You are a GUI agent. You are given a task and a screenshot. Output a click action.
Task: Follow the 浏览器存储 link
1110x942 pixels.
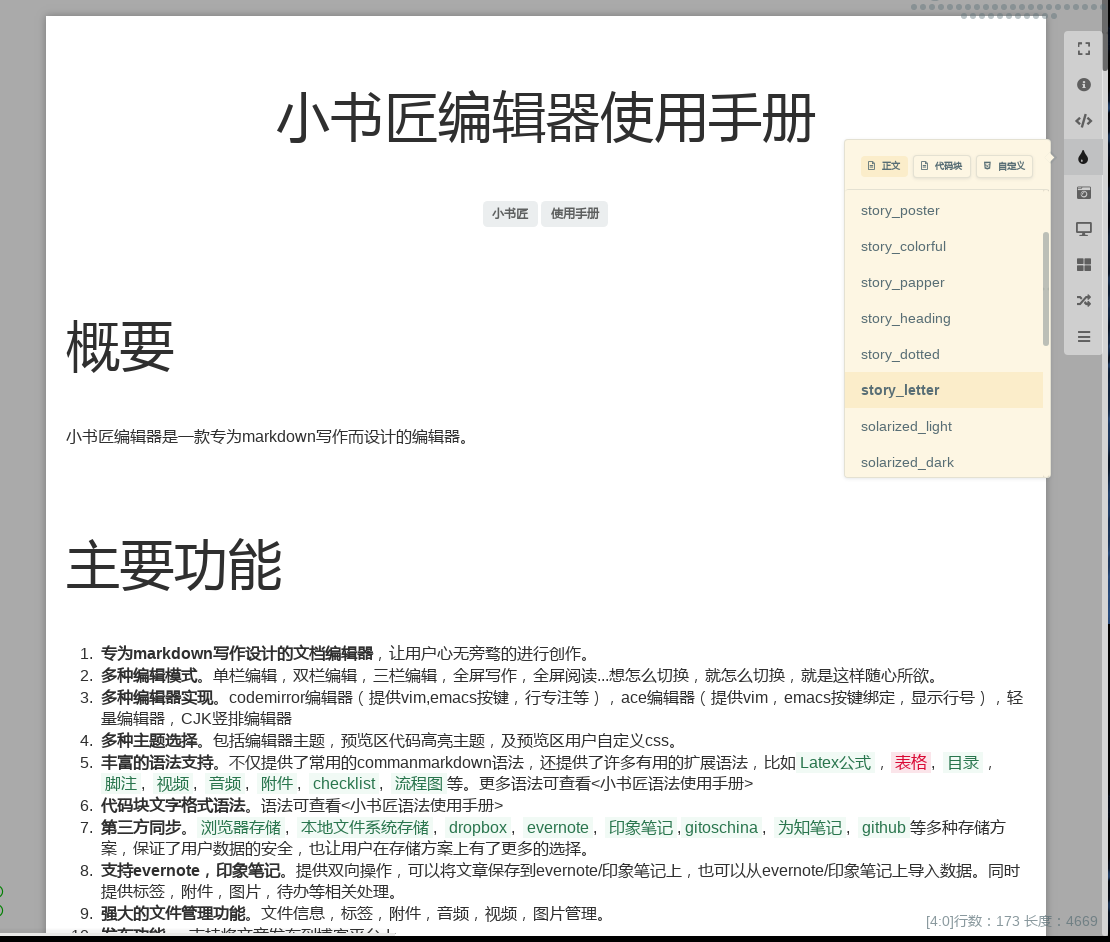coord(241,827)
